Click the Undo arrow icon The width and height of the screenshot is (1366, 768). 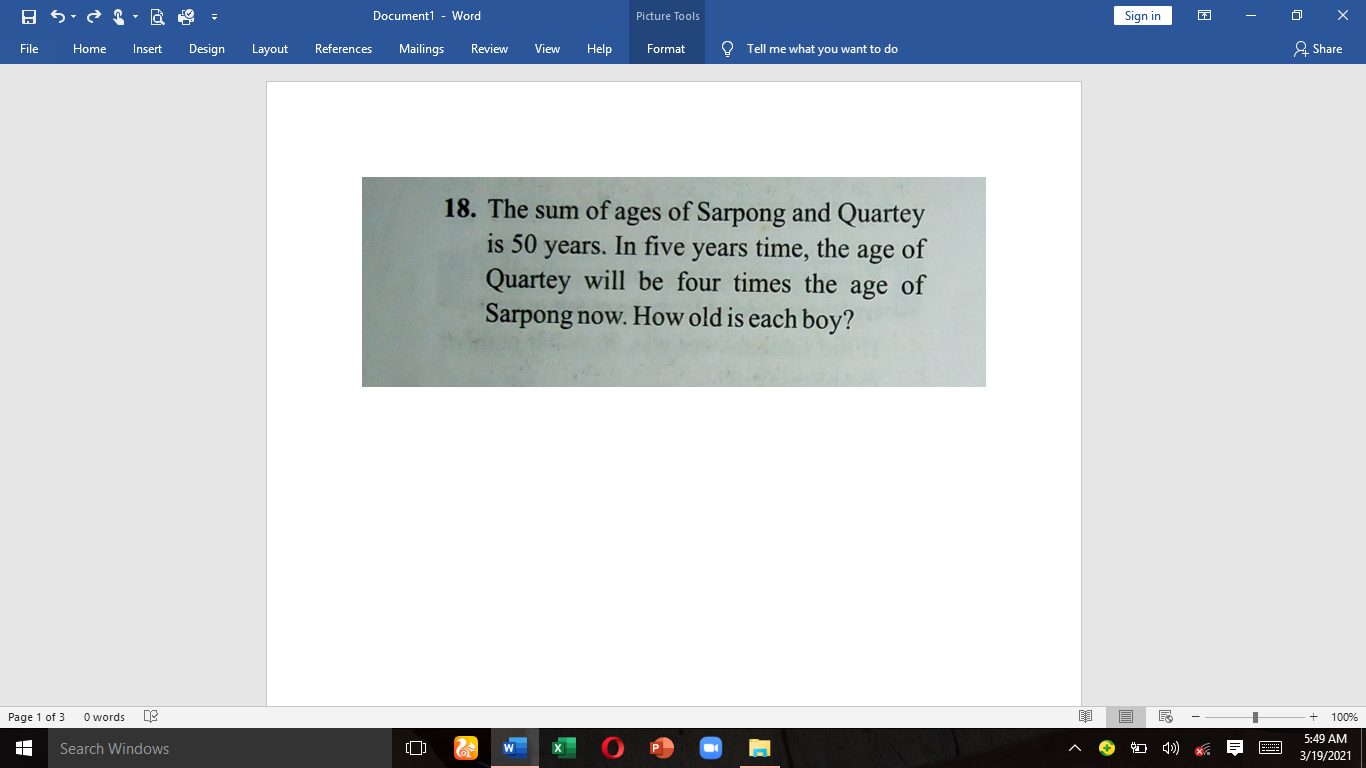[59, 16]
